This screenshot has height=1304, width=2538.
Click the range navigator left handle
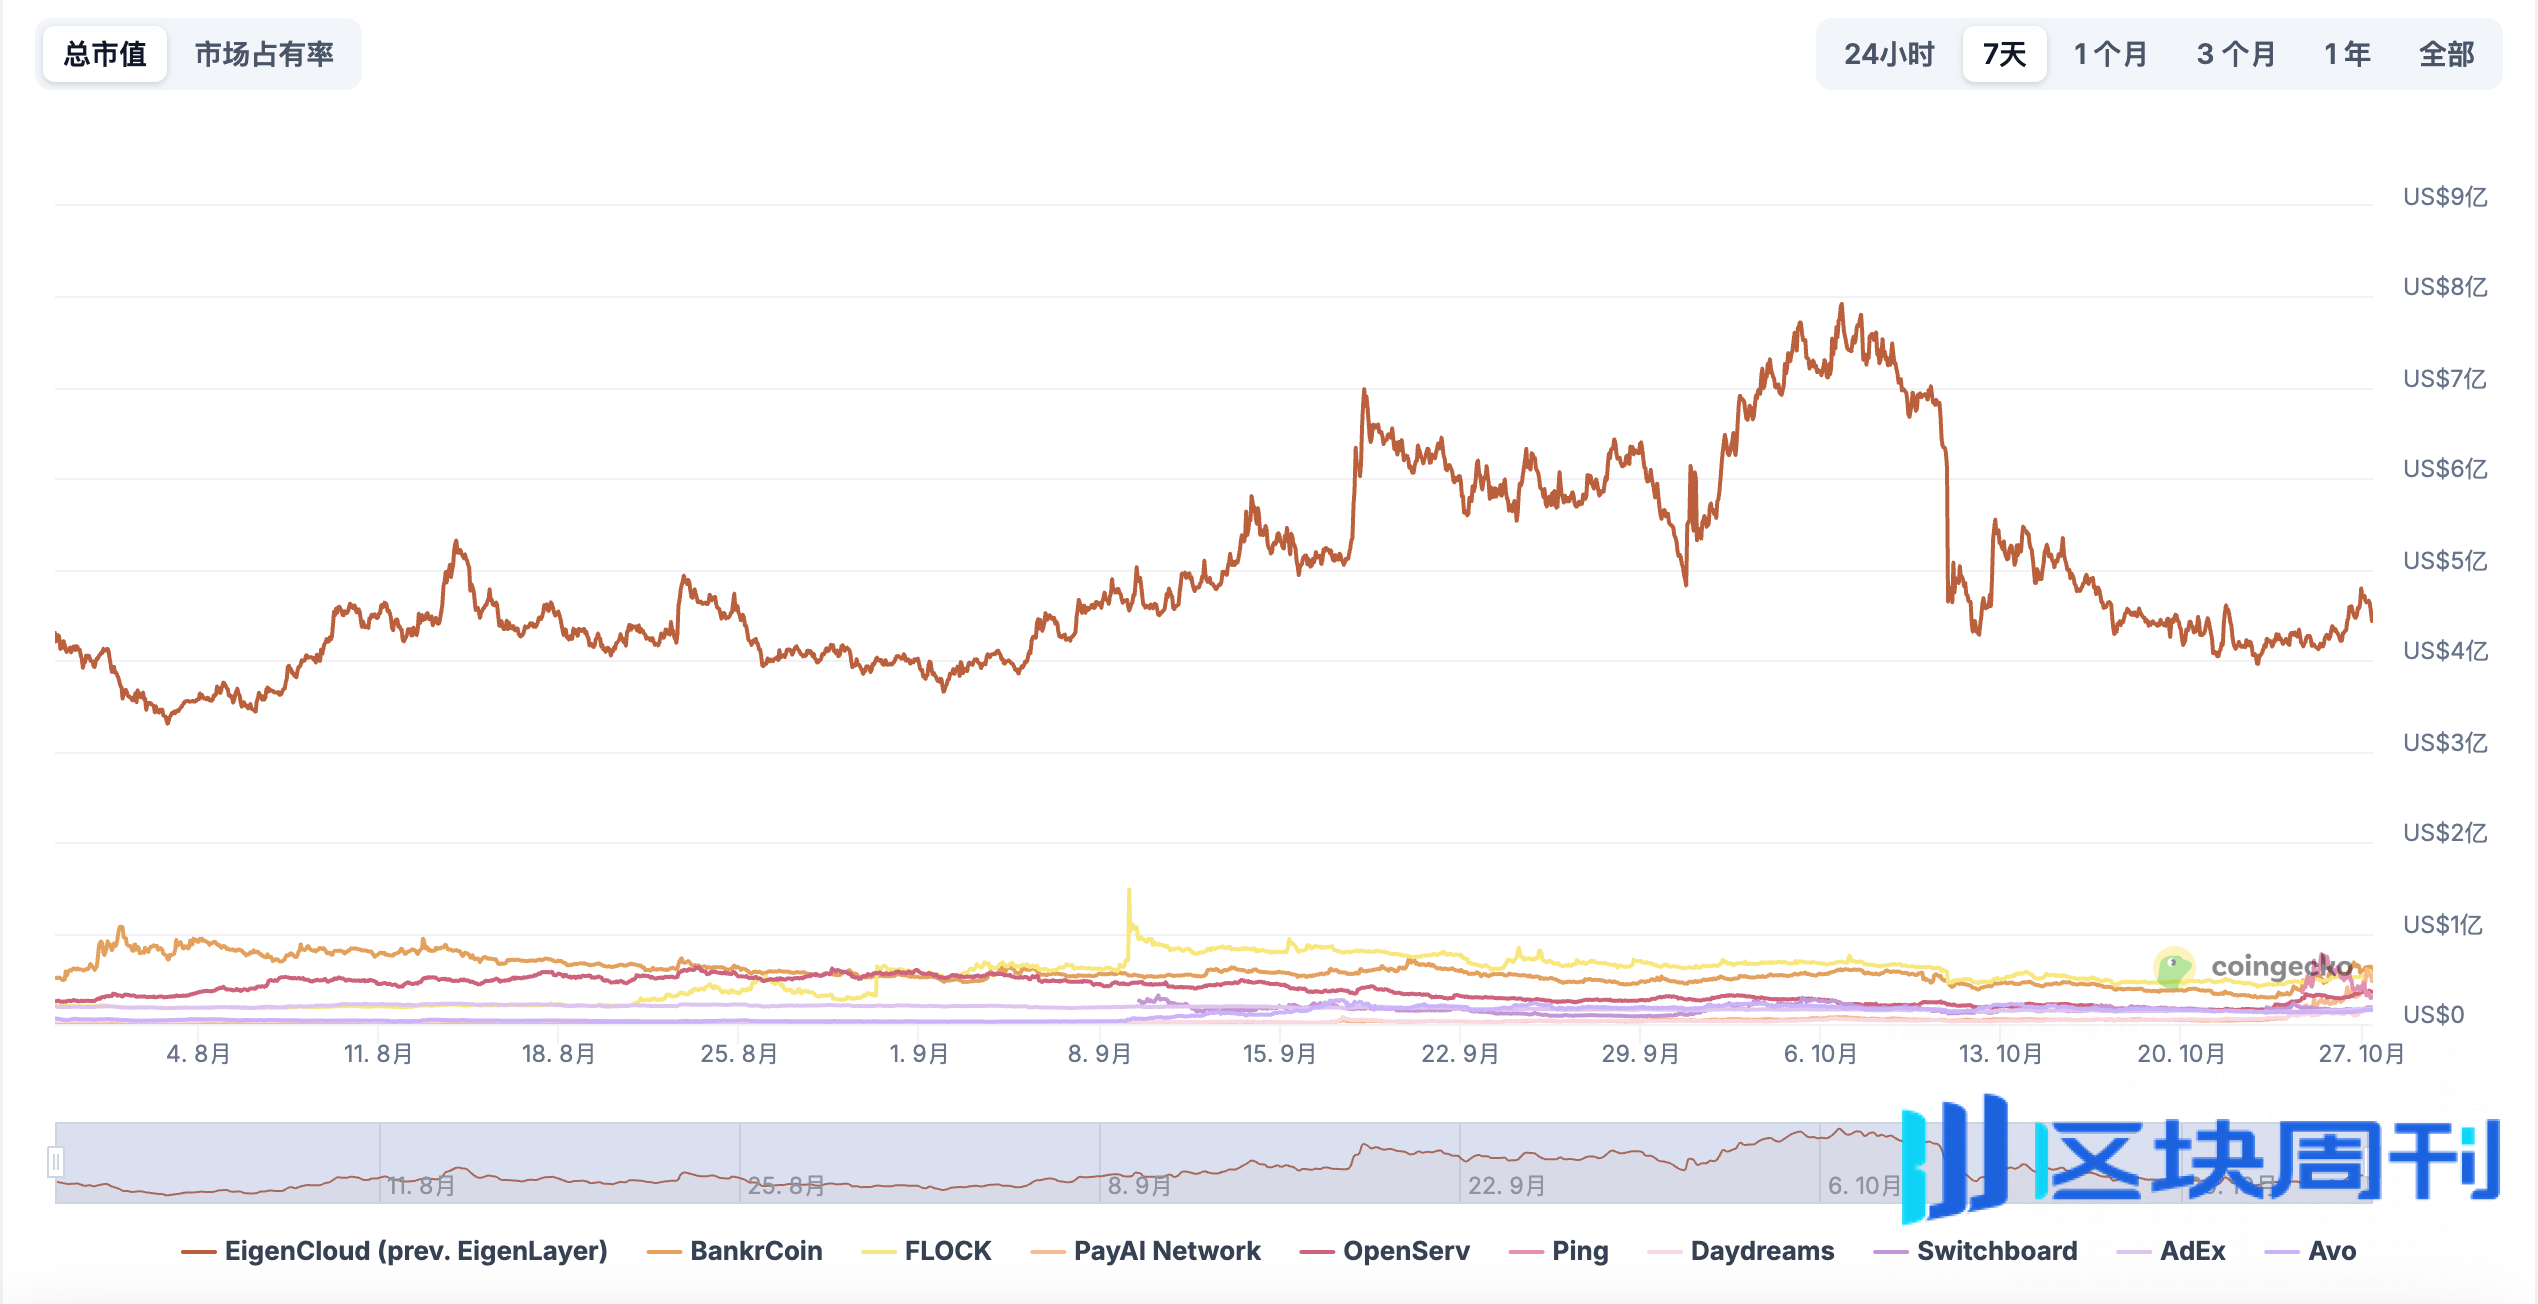(56, 1162)
